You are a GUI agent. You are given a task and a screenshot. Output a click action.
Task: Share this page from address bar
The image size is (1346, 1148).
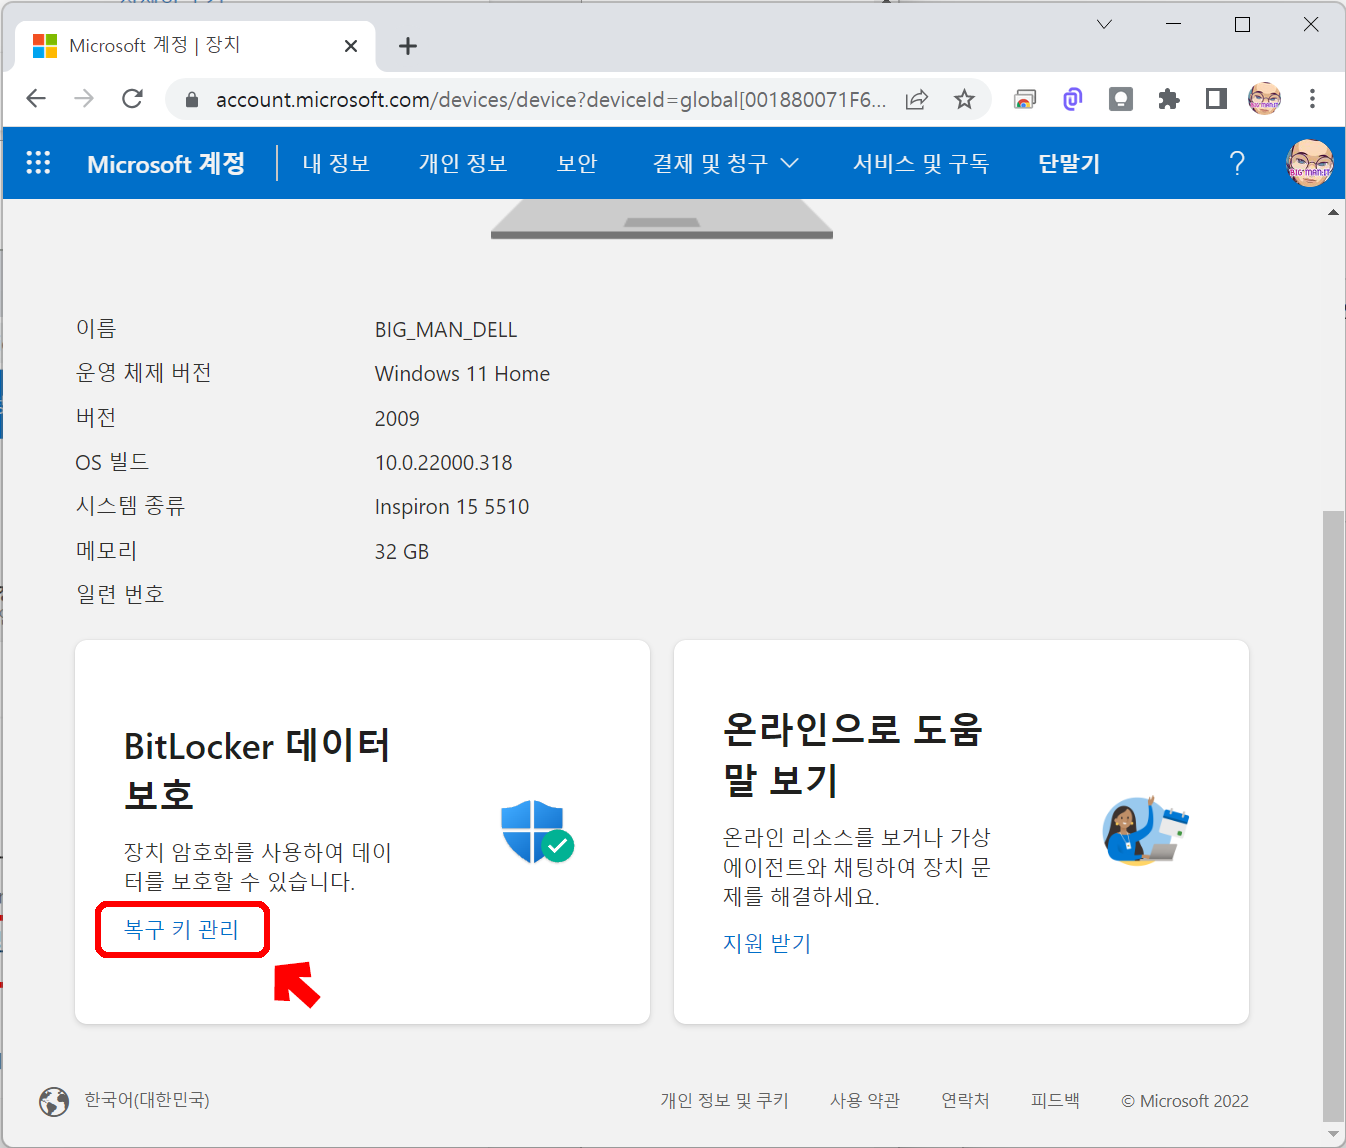coord(916,99)
